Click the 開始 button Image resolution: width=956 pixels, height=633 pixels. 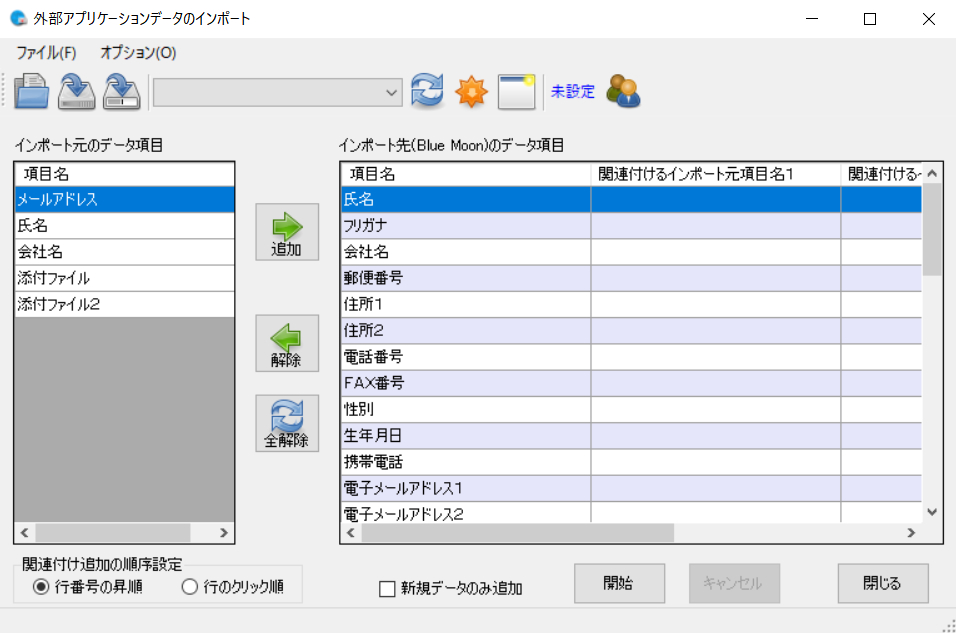click(619, 583)
